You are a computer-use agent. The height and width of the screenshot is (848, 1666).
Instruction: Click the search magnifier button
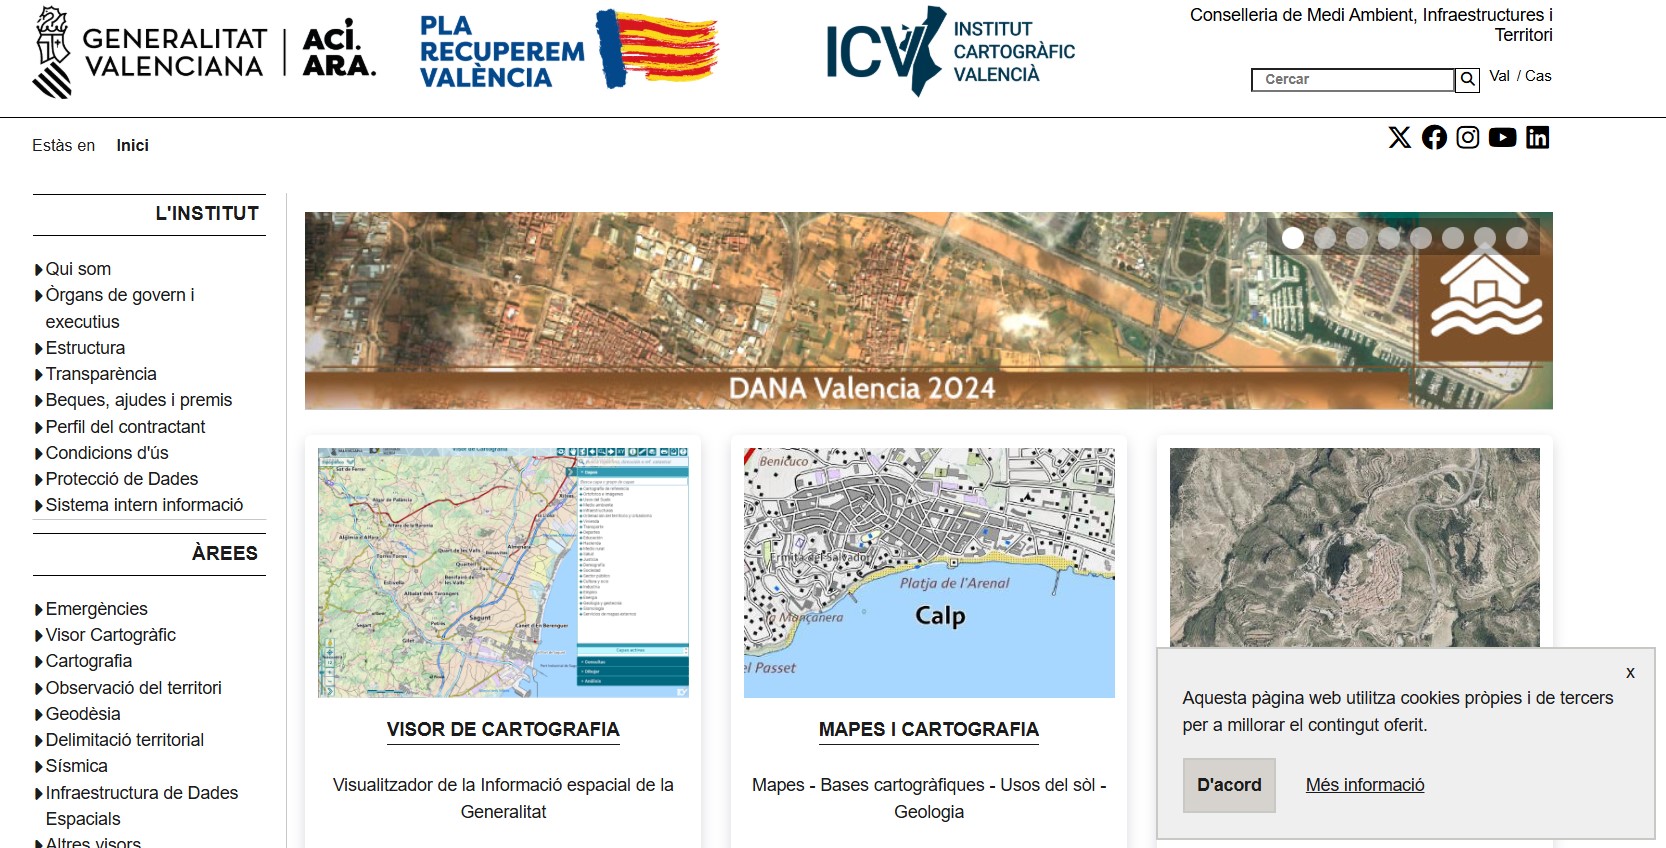click(x=1467, y=79)
